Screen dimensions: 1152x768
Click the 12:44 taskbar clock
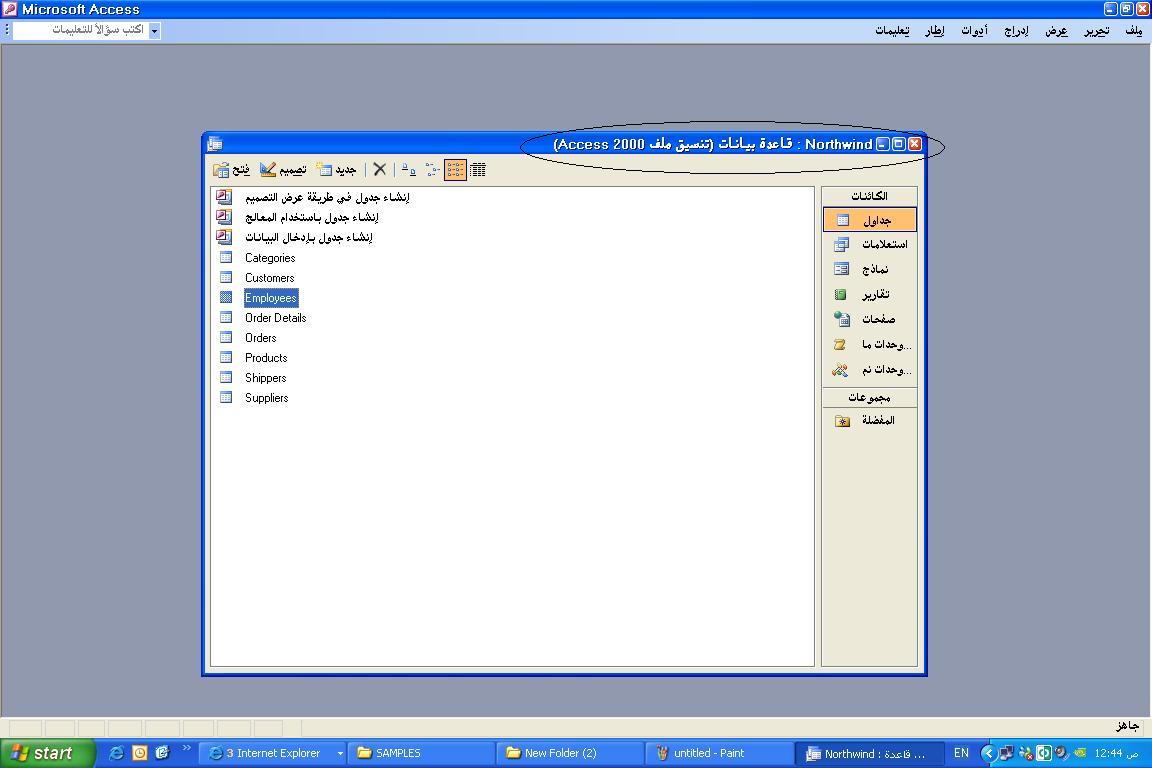1116,753
